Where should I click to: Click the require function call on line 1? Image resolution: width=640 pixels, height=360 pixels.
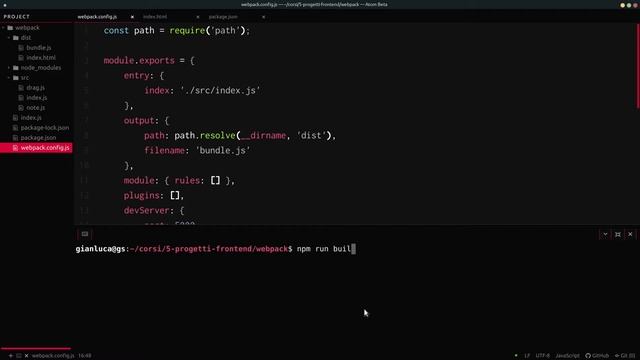click(187, 31)
